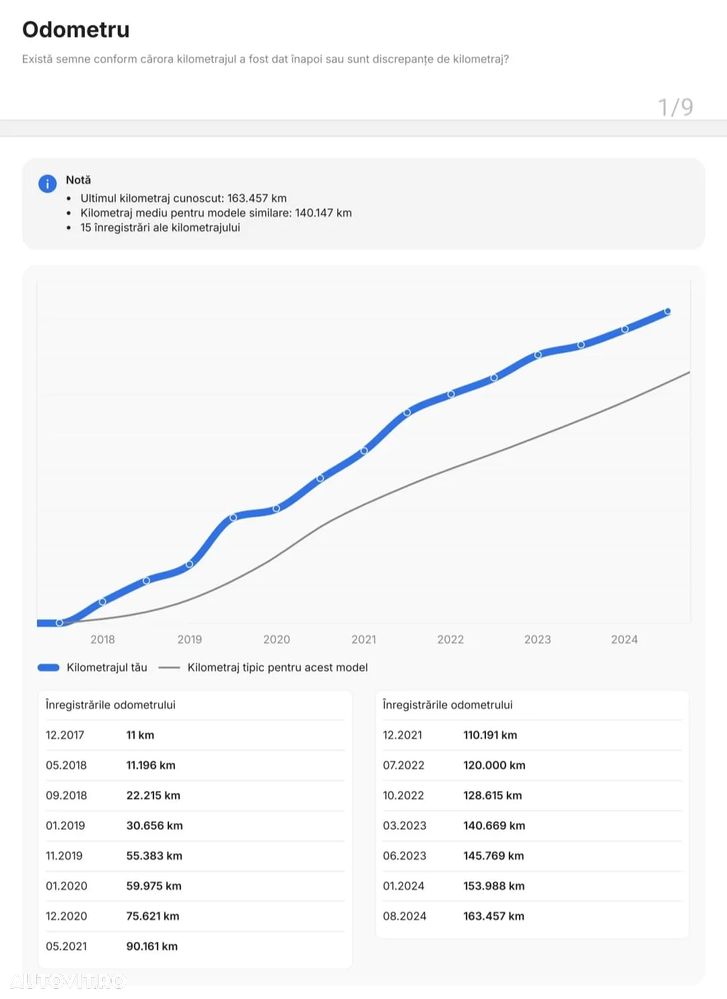The width and height of the screenshot is (727, 999).
Task: Select the first data point on the blue line
Action: [59, 622]
